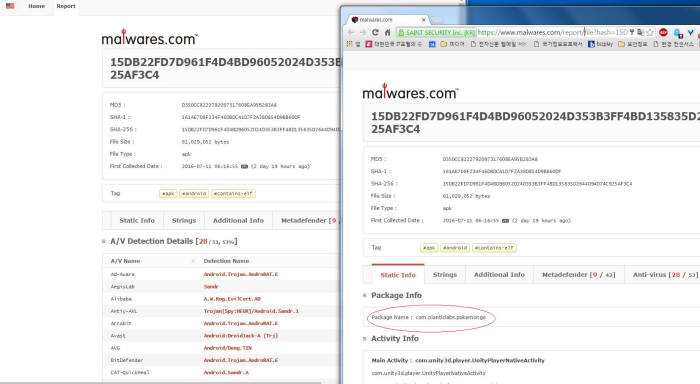Select Metadefender tab in browser window
Screen dimensions: 700x384
(x=579, y=275)
